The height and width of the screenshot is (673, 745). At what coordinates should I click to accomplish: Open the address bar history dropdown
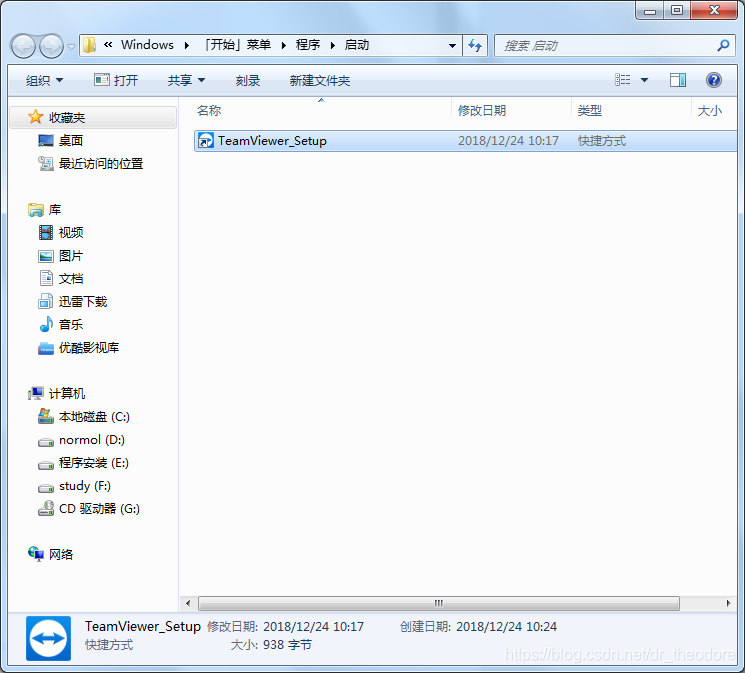click(452, 46)
